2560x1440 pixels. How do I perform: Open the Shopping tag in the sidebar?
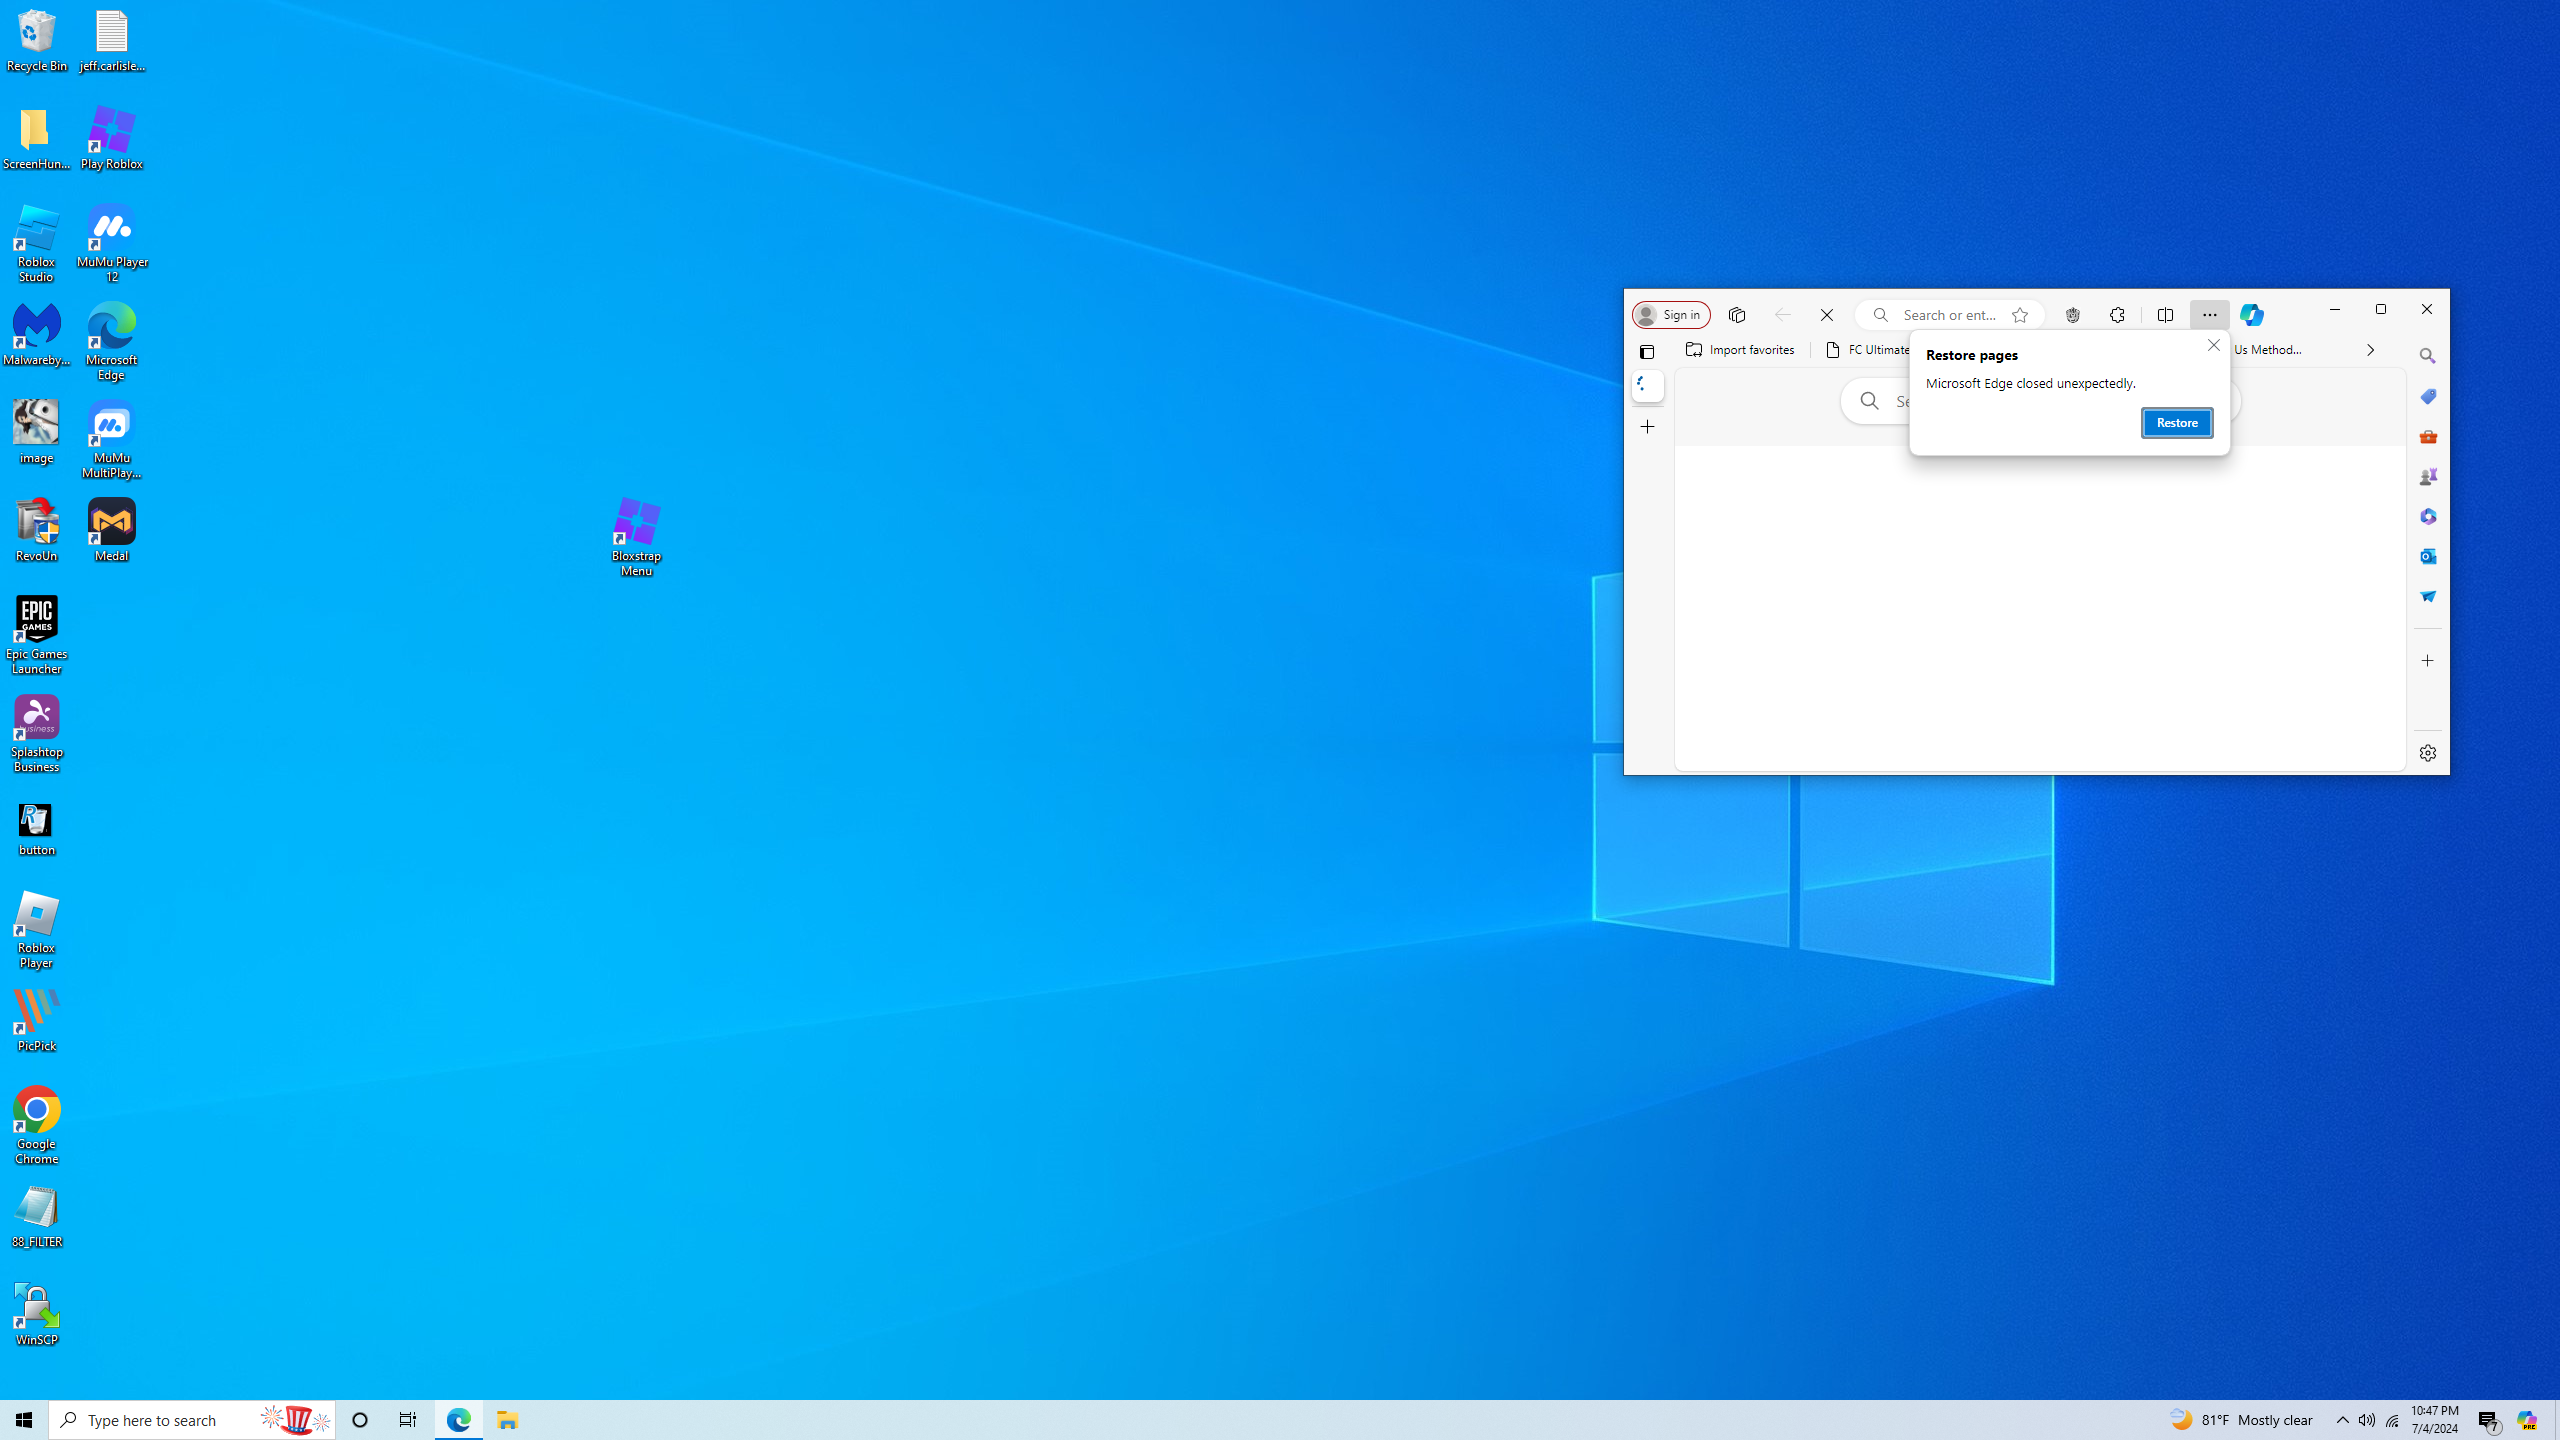2427,396
